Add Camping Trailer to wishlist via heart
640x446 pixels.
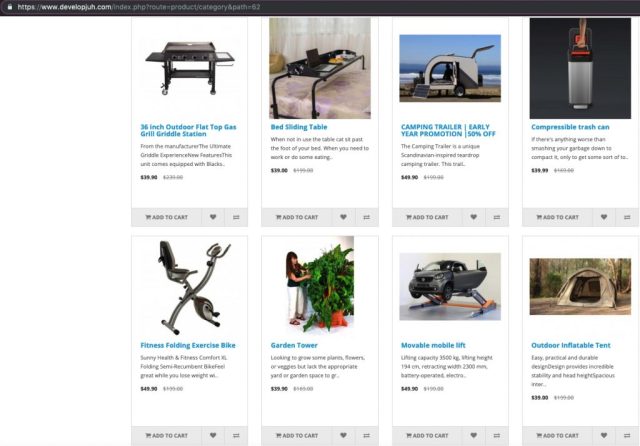tap(473, 217)
